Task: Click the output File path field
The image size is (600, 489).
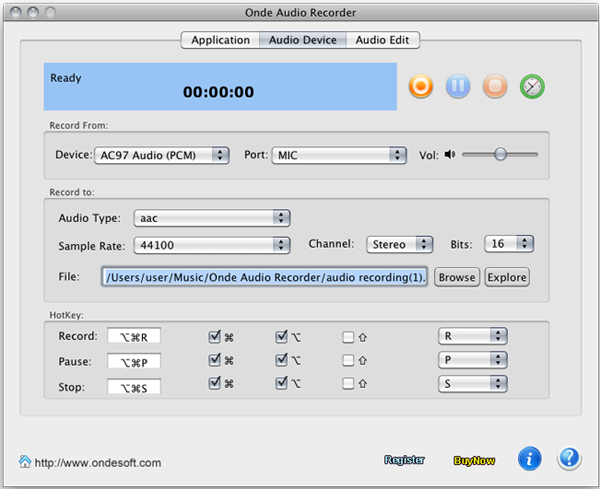Action: 265,277
